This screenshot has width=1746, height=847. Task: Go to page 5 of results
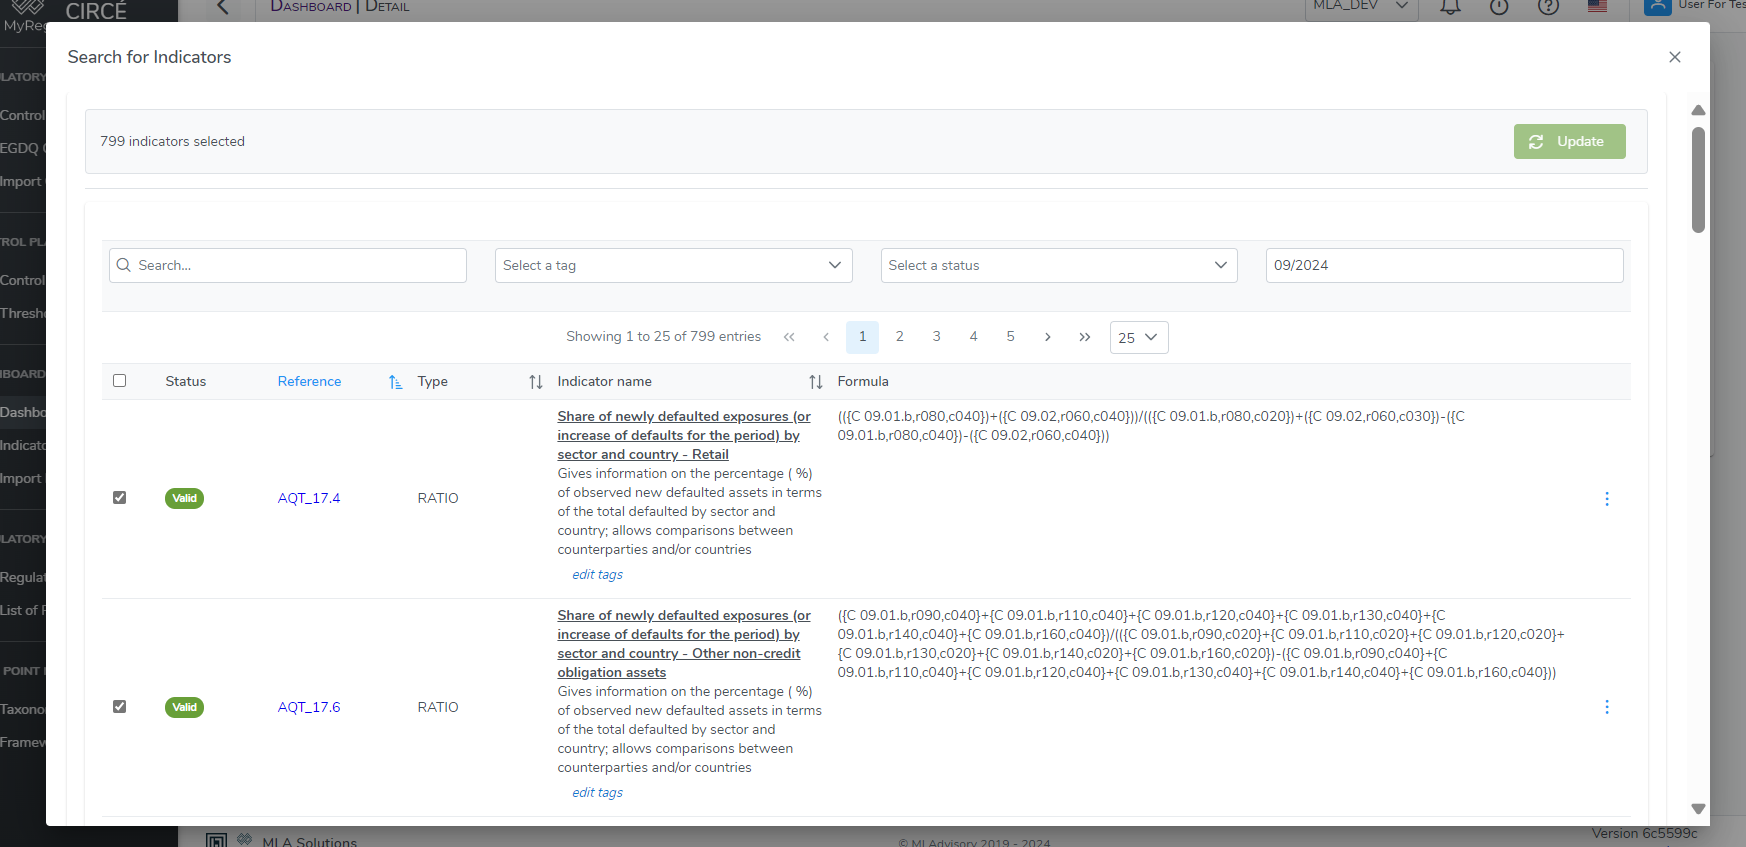tap(1010, 337)
